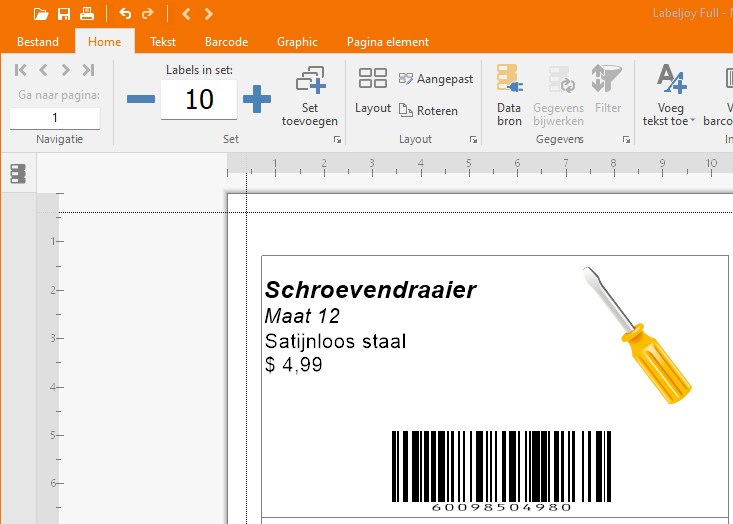Go back with the left chevron in title bar
733x524 pixels.
186,14
